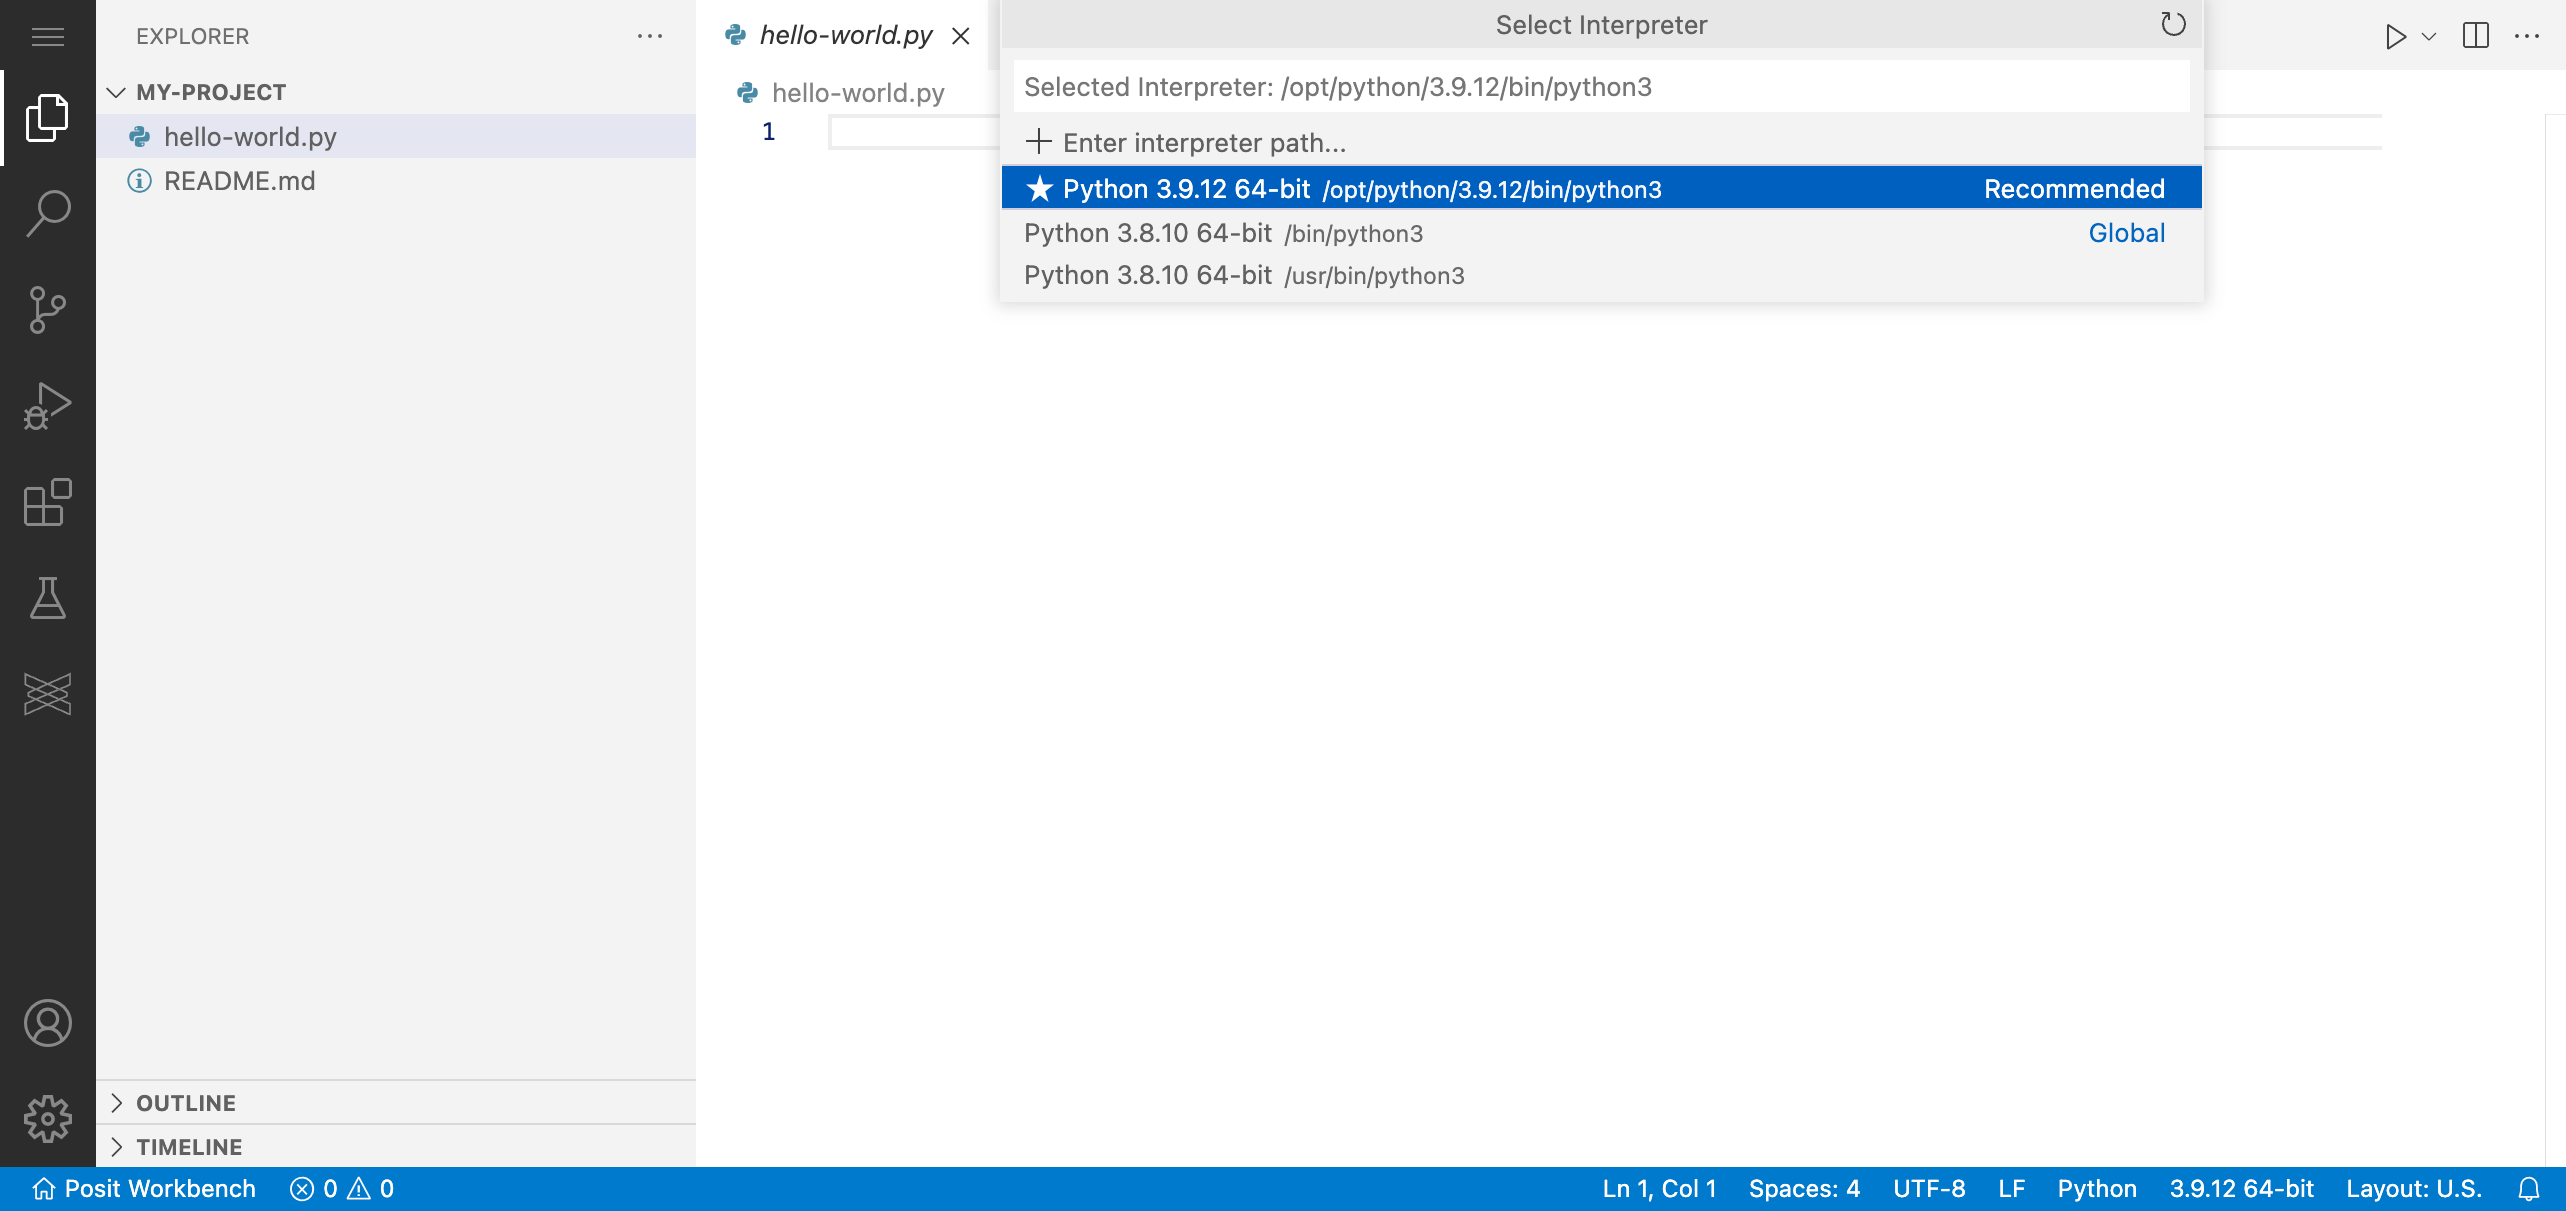Click the Run and Debug icon
Screen dimensions: 2566x1211
(x=47, y=404)
